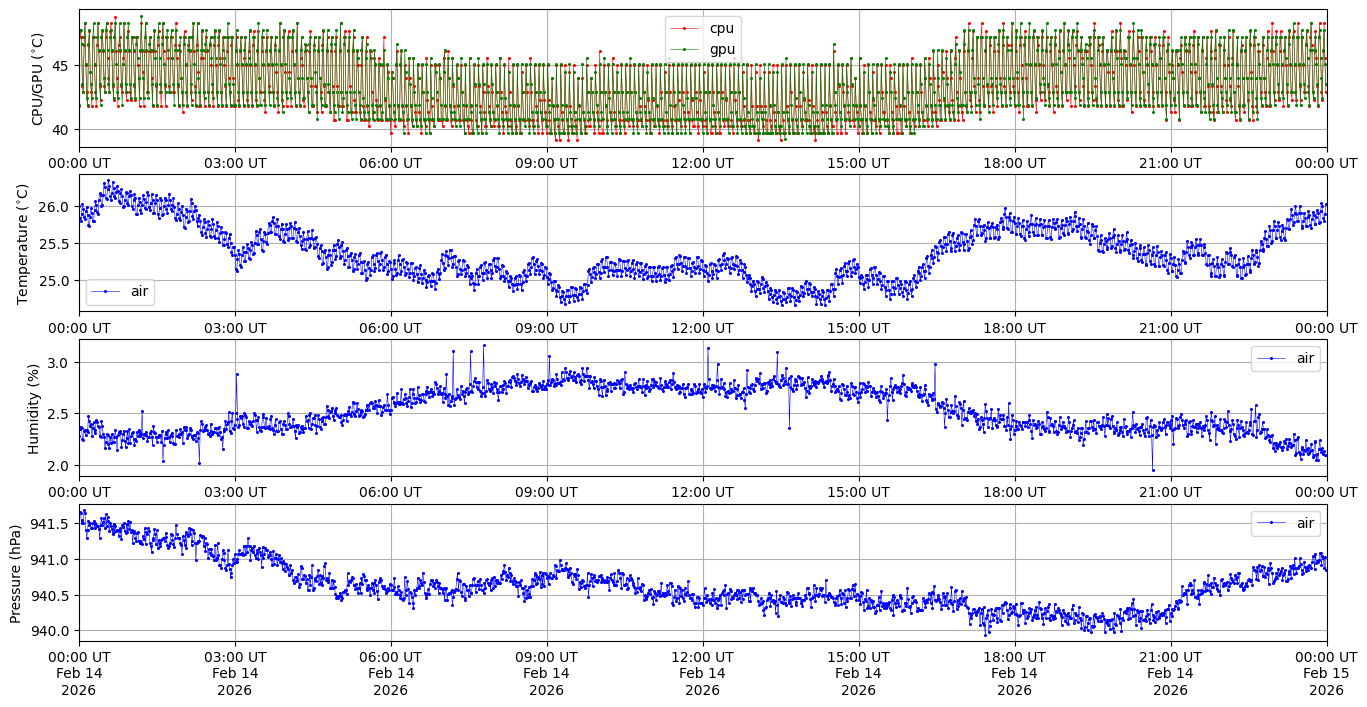Click the Temperature (°C) y-axis label
This screenshot has width=1367, height=707.
24,243
